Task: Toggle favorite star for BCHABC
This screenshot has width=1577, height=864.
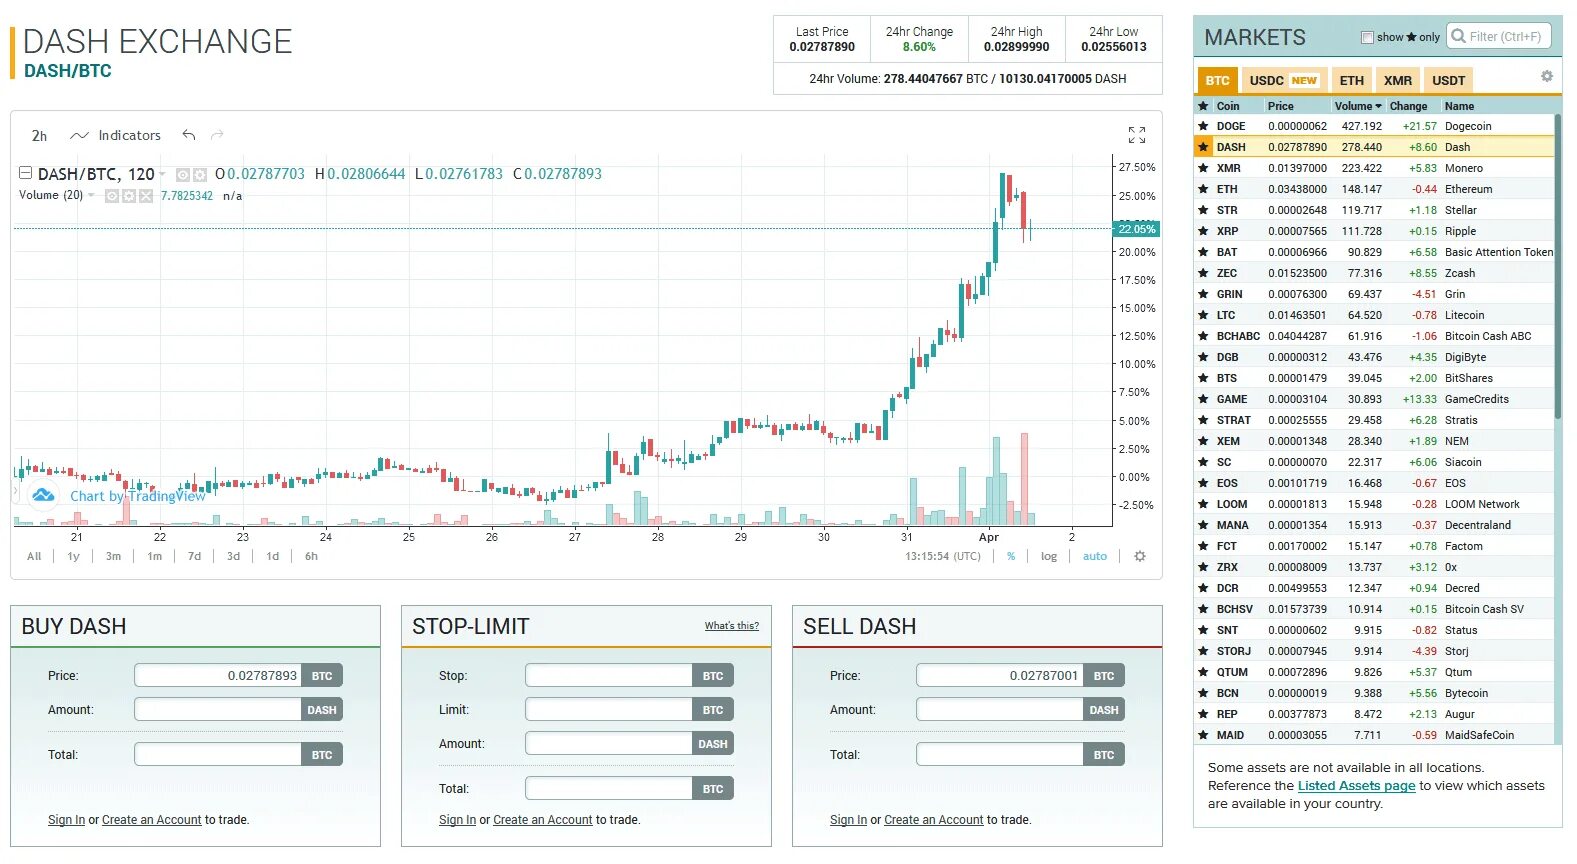Action: (x=1204, y=336)
